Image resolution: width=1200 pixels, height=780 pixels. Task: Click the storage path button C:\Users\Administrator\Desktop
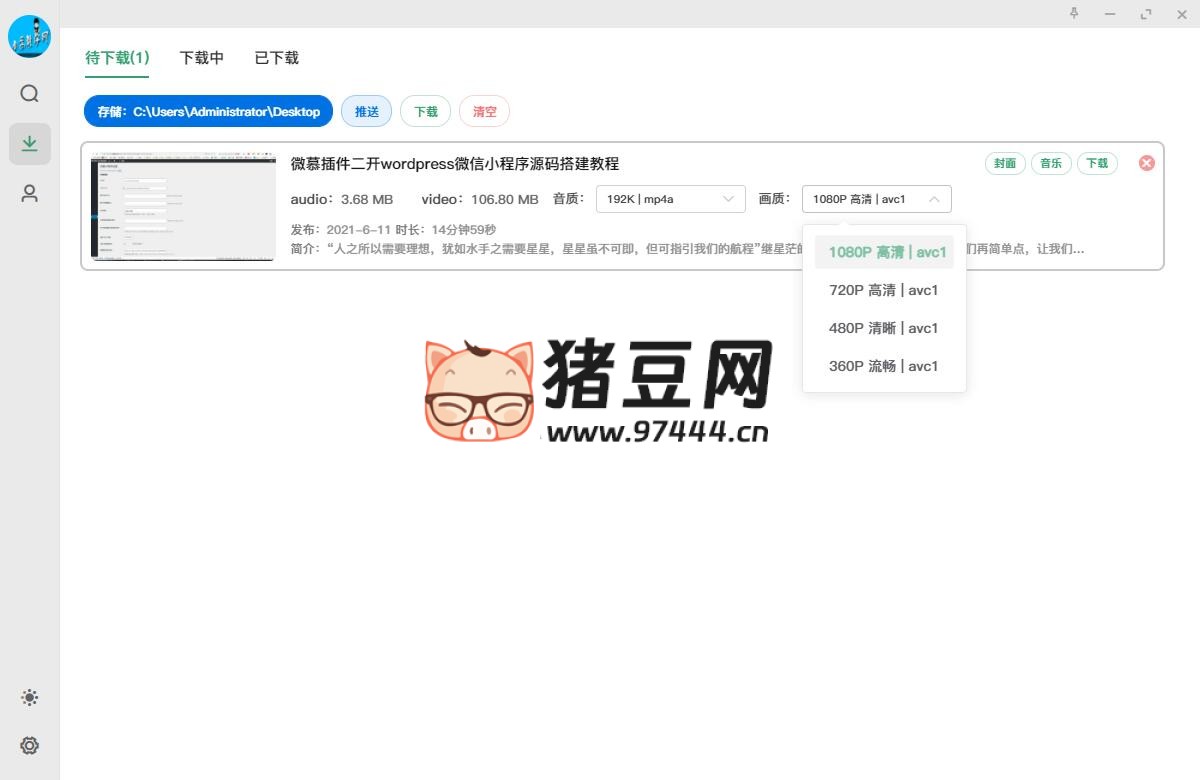click(208, 112)
